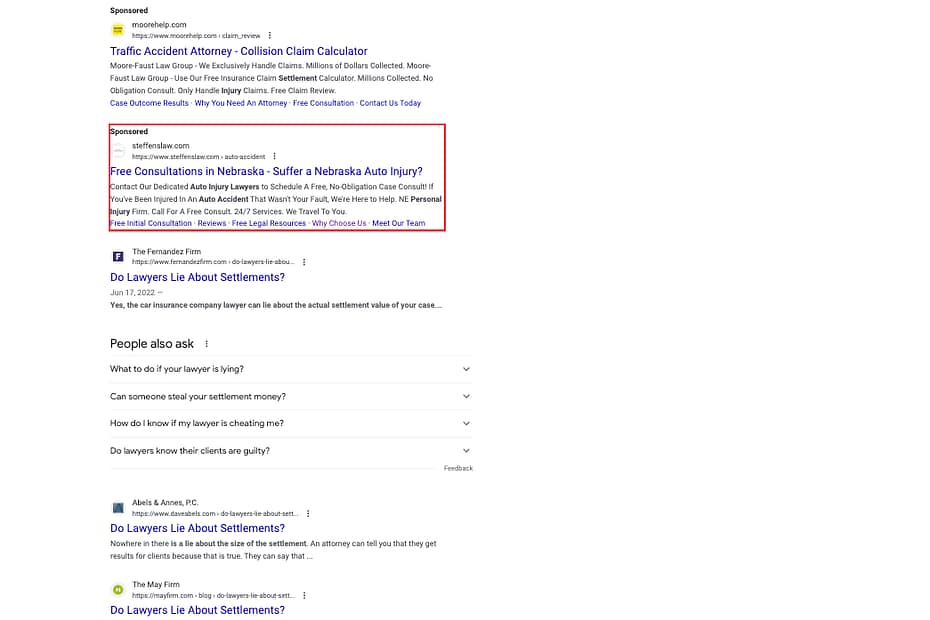Open the People also ask options menu
Viewport: 930px width, 620px height.
coord(206,344)
